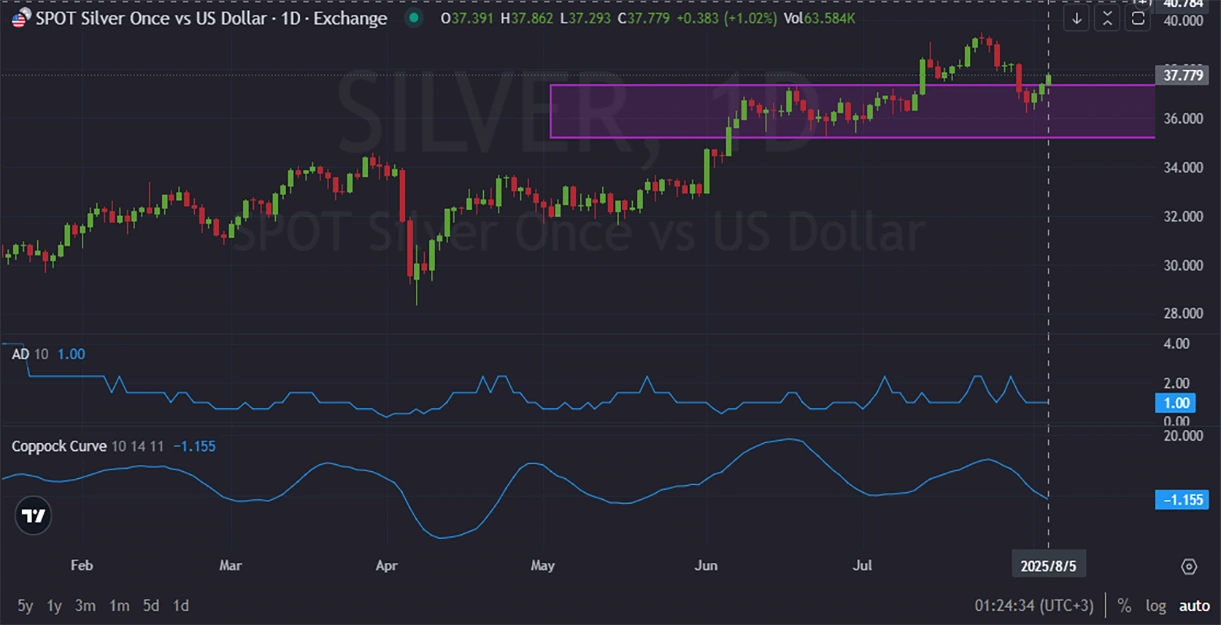
Task: Click the 34.000 price axis label
Action: tap(1183, 167)
